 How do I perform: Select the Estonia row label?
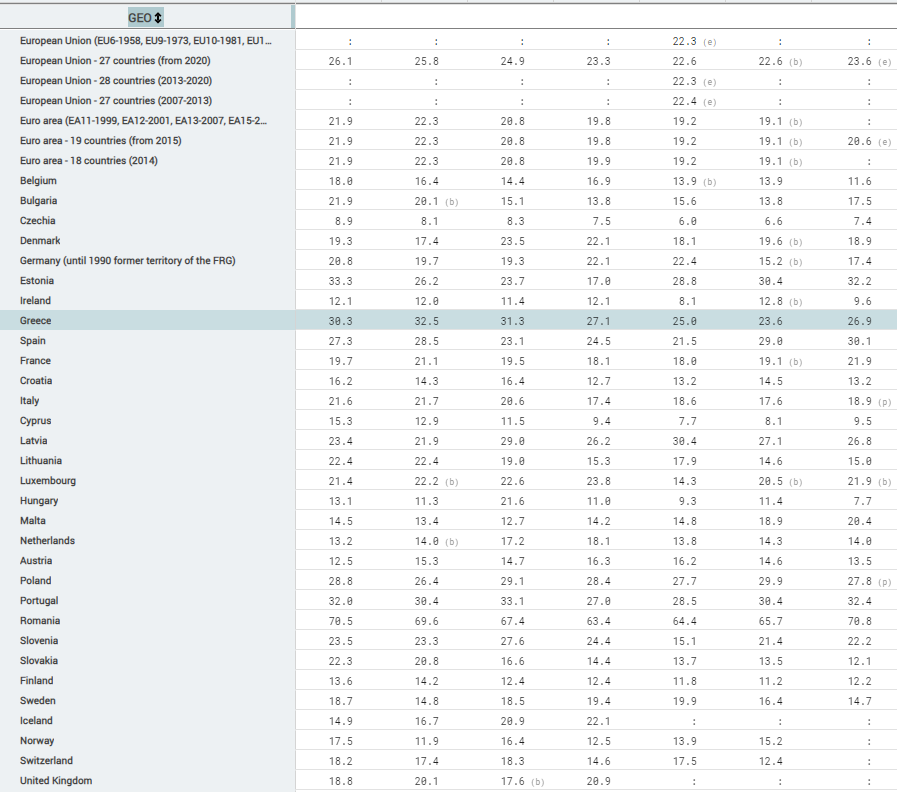(x=37, y=281)
